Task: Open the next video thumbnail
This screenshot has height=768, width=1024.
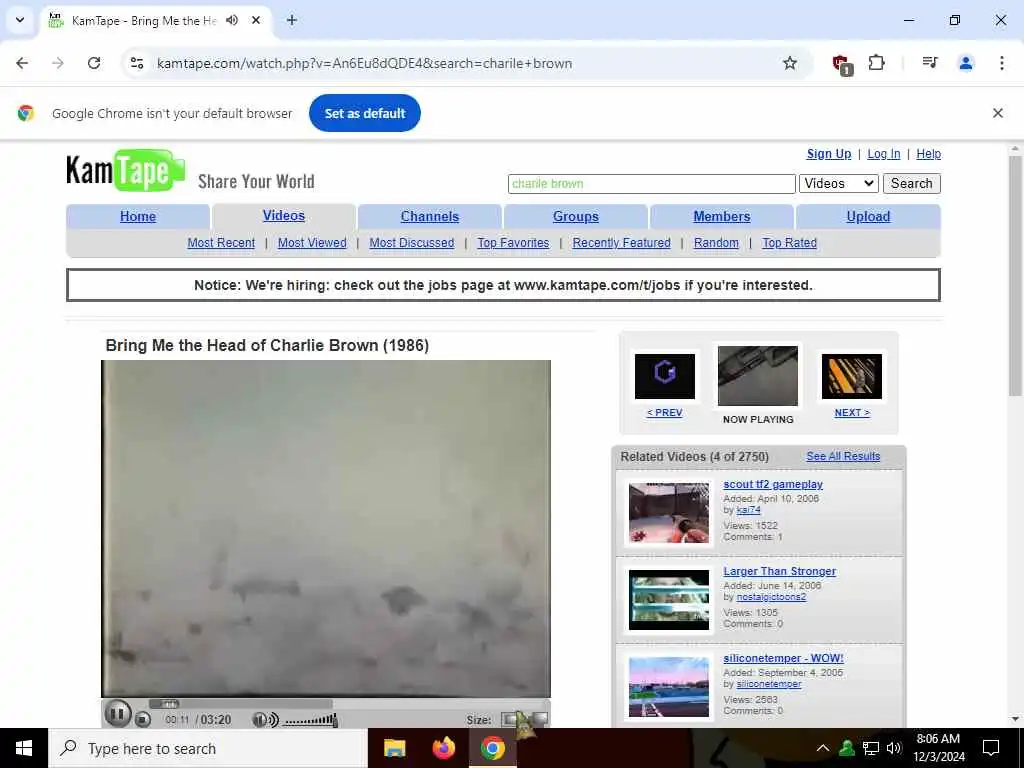Action: click(x=852, y=376)
